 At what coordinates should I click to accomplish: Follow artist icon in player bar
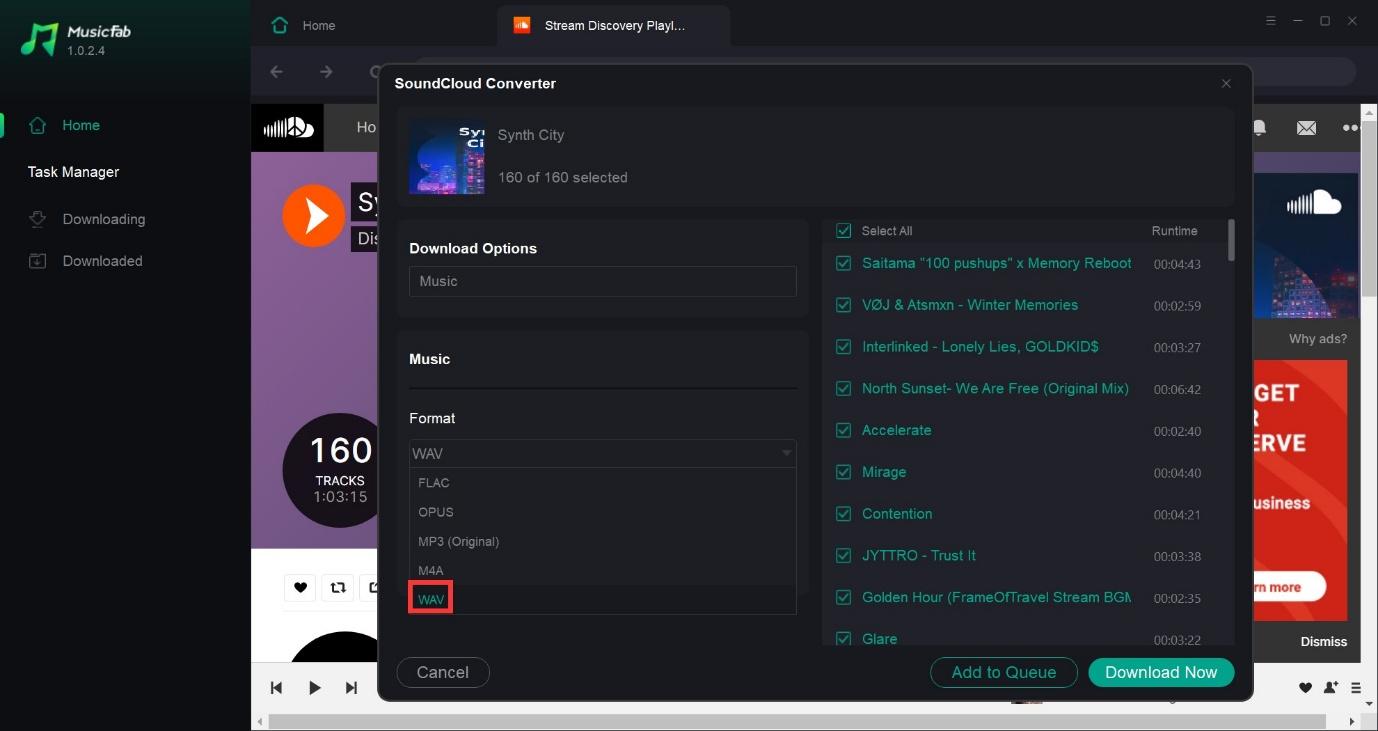pos(1331,688)
